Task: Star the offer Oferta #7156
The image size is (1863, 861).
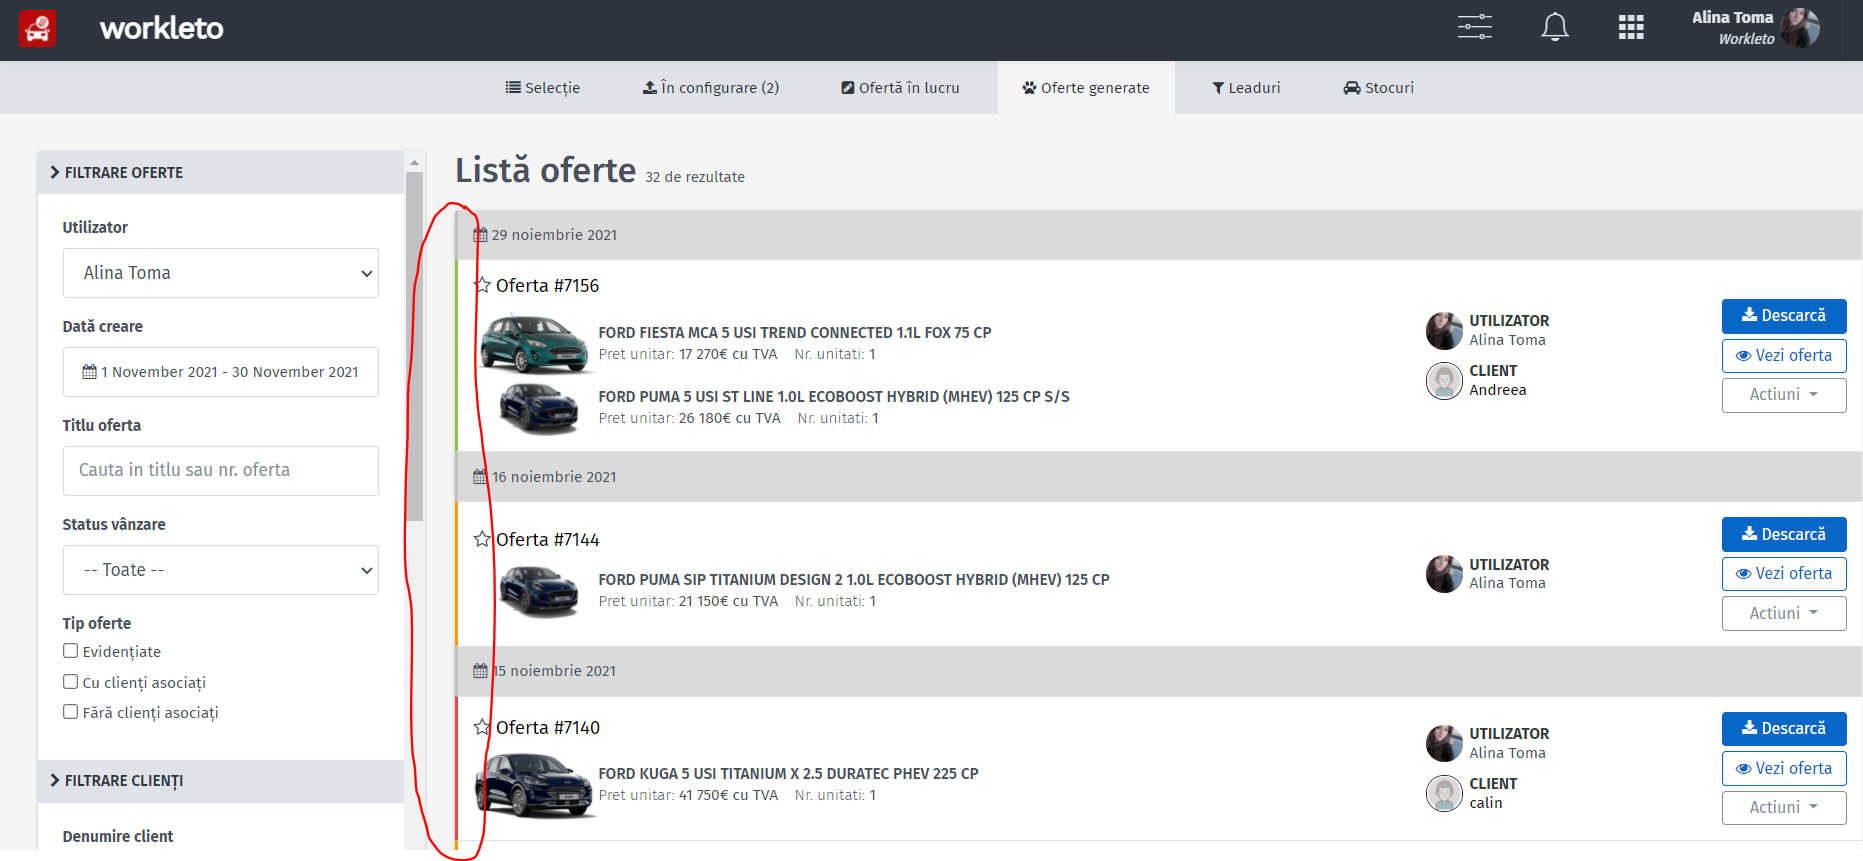Action: click(x=482, y=285)
